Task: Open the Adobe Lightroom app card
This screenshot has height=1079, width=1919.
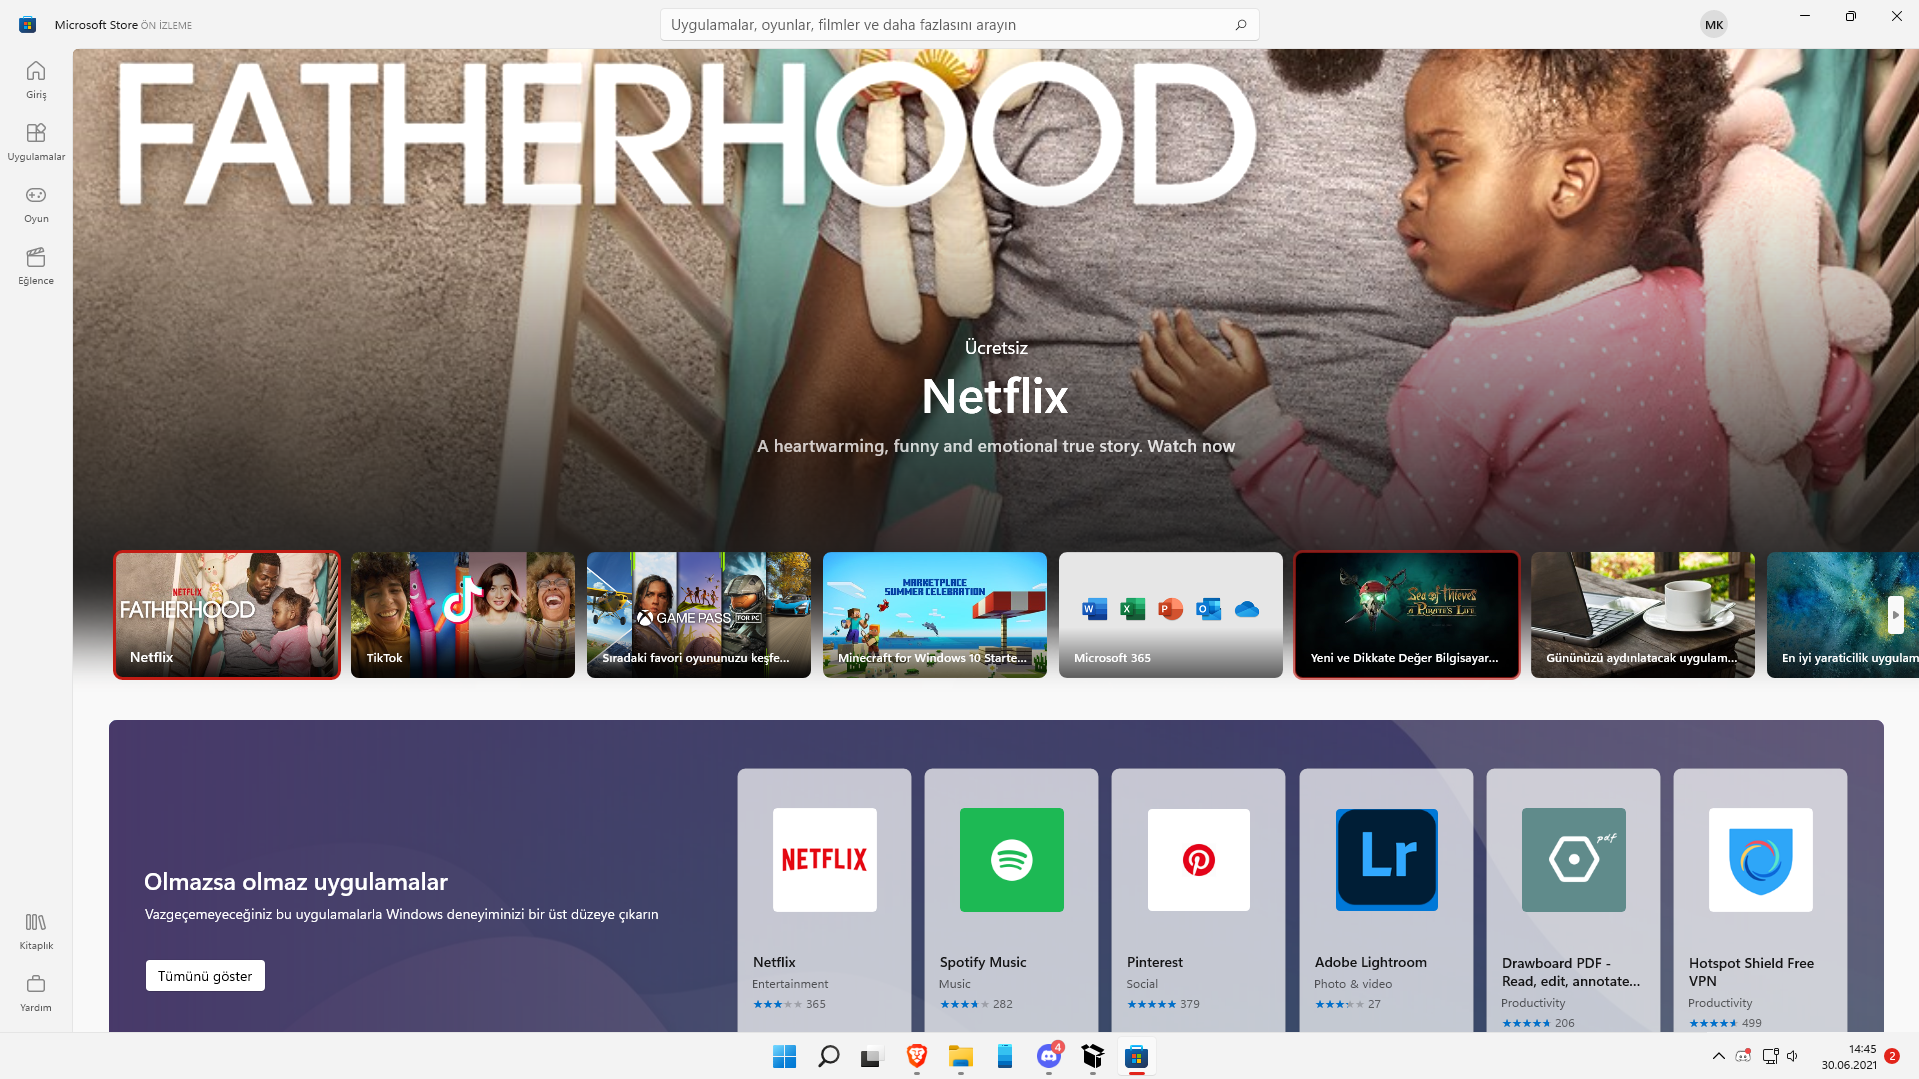Action: 1386,900
